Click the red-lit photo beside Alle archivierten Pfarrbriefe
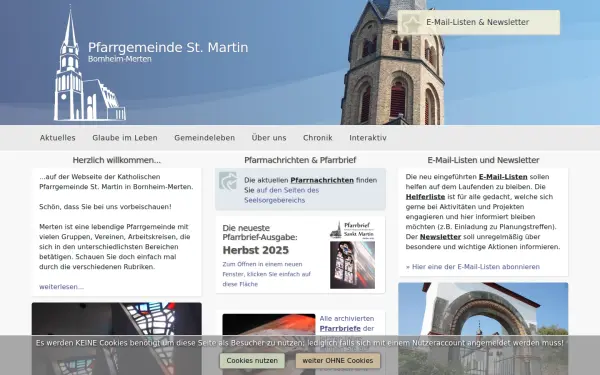The width and height of the screenshot is (600, 375). [x=269, y=344]
